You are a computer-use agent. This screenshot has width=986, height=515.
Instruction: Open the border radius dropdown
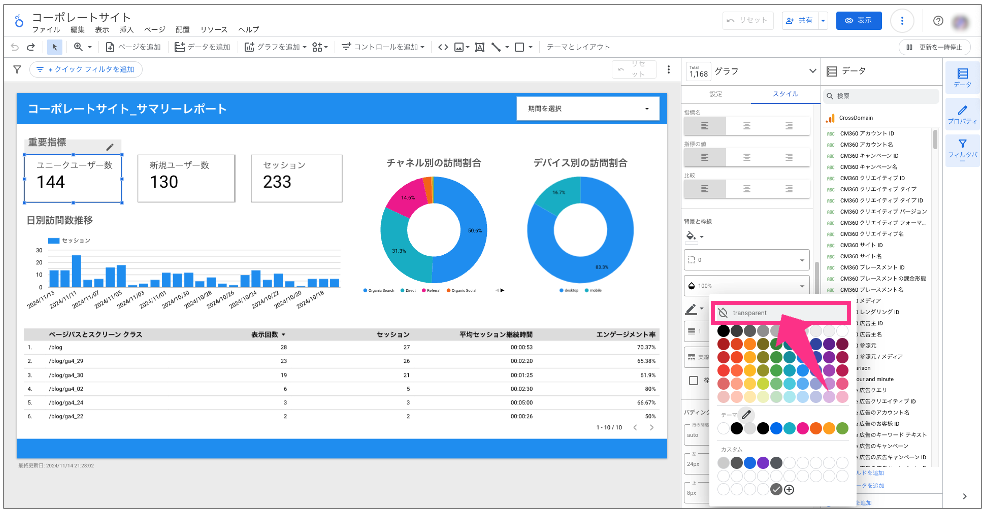746,259
